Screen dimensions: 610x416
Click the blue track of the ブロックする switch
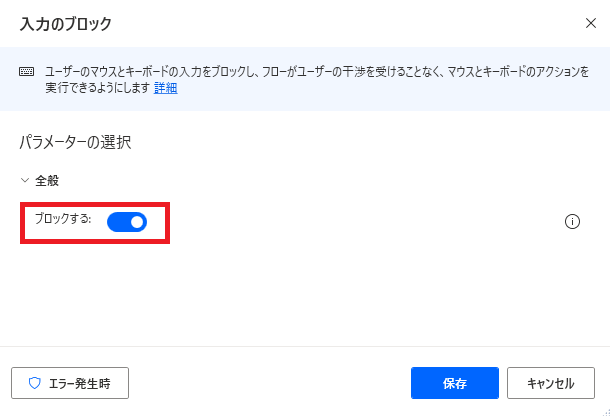pos(118,222)
